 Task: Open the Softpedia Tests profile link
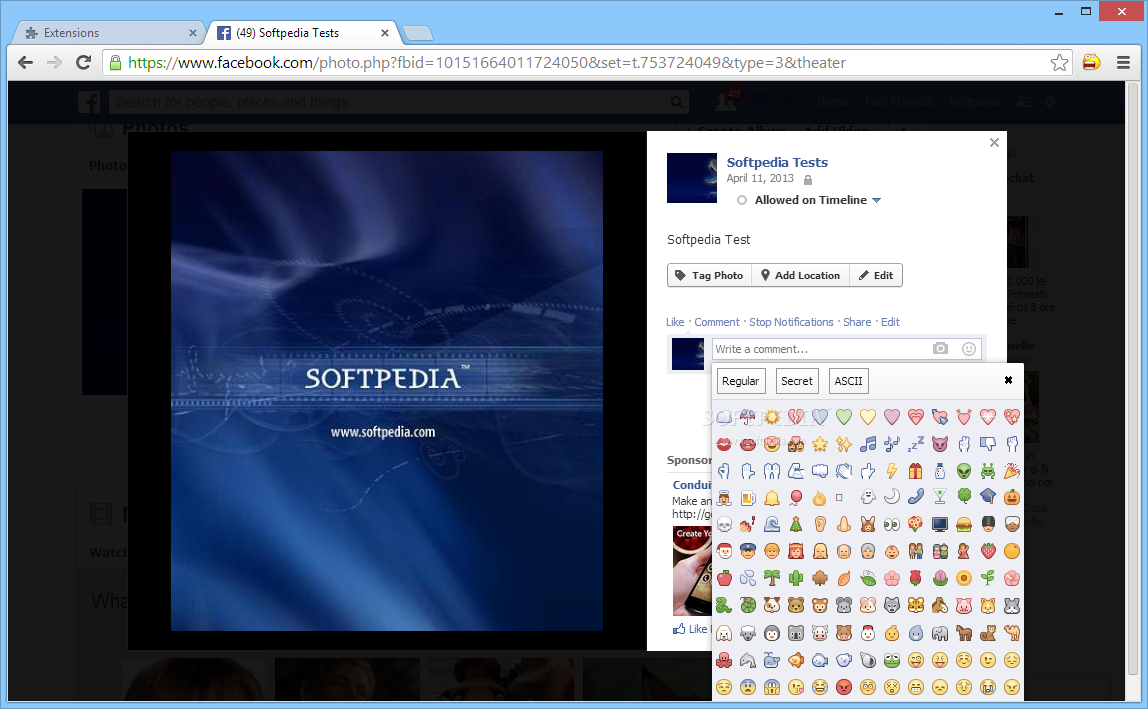tap(777, 163)
